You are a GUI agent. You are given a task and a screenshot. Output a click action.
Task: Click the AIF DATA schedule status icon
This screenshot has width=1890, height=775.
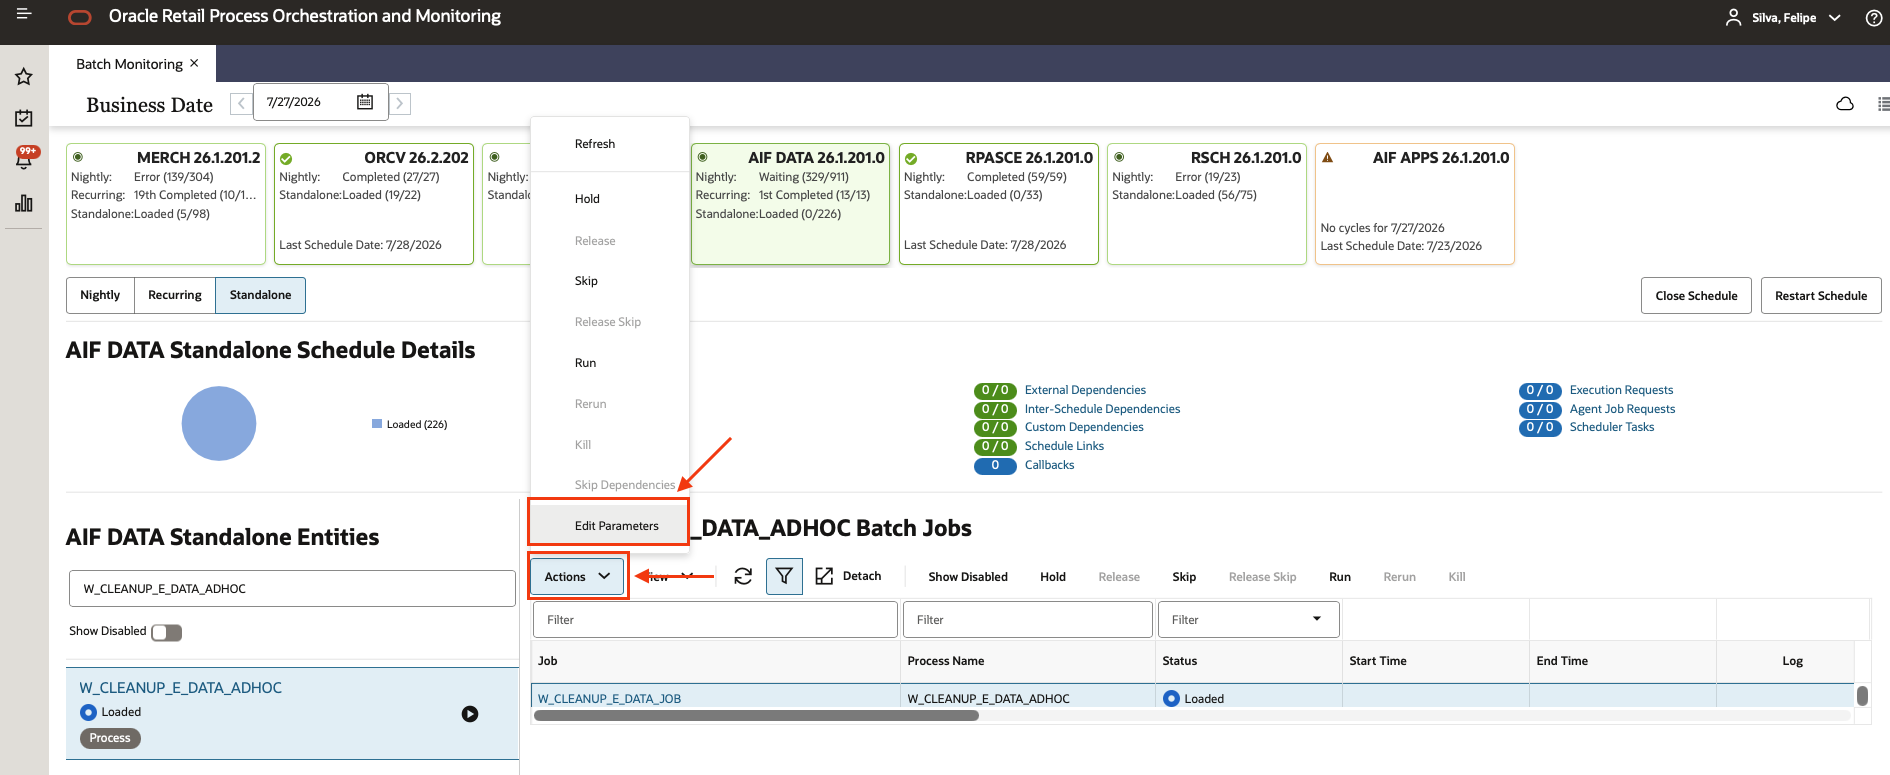702,157
